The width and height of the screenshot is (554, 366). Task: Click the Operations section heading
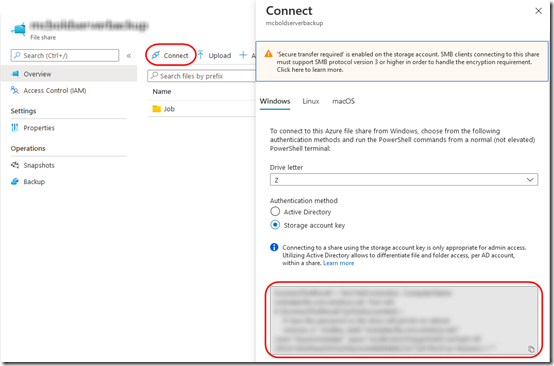point(28,148)
